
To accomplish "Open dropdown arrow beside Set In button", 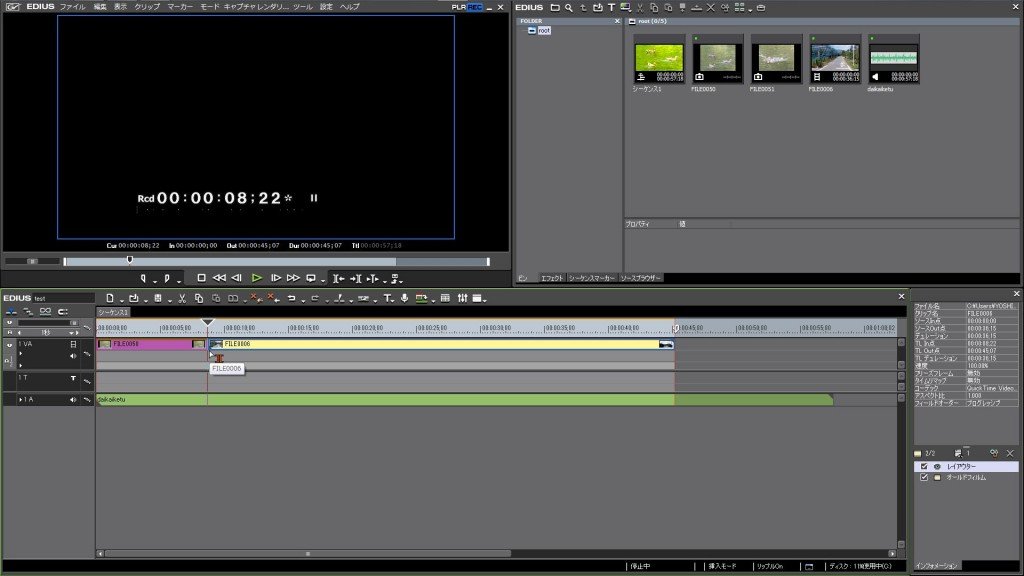I will (x=155, y=280).
